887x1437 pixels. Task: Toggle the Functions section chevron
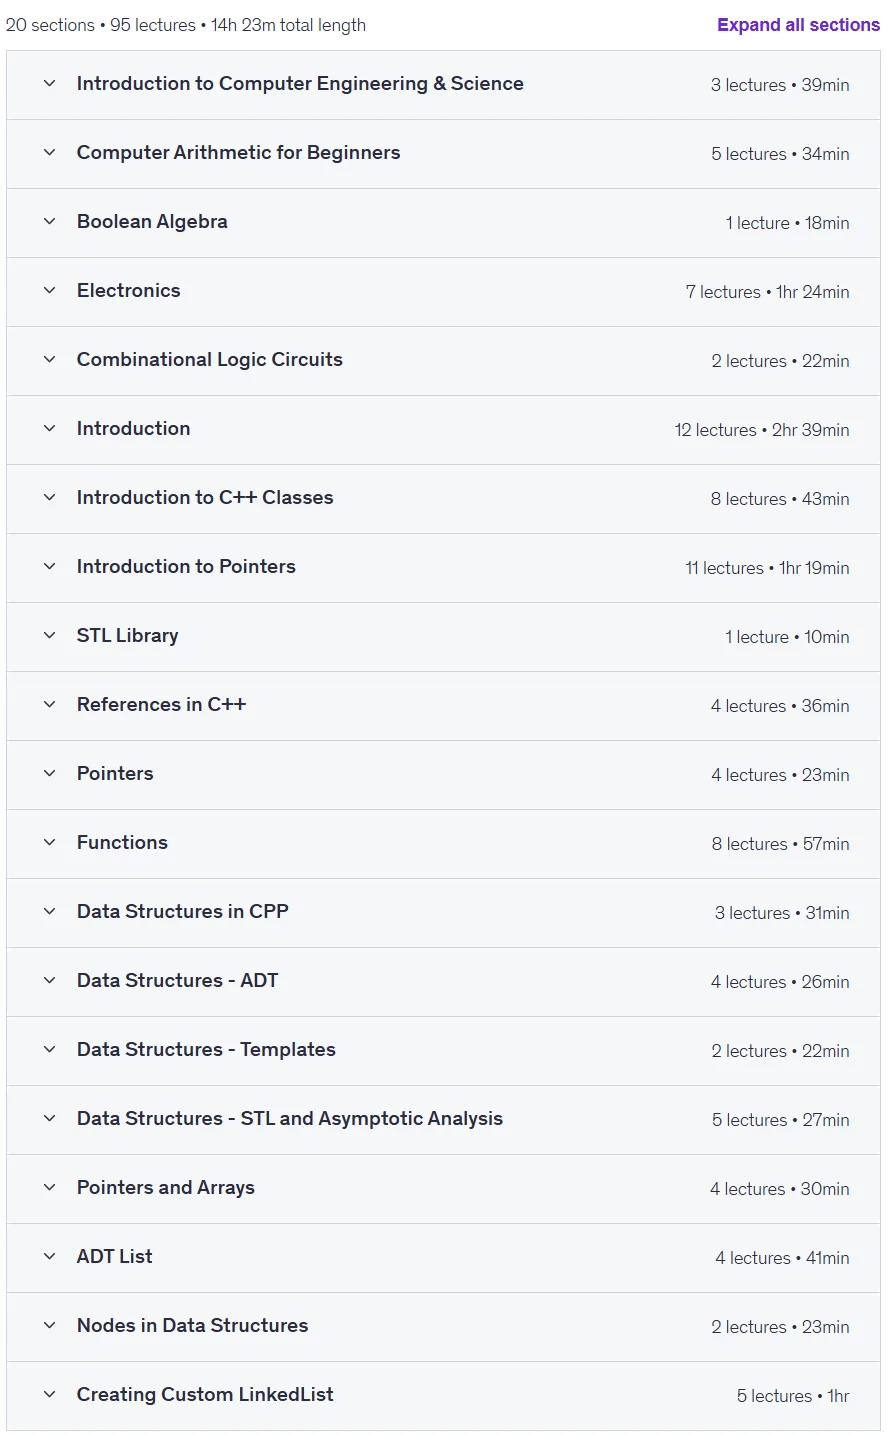[x=49, y=843]
